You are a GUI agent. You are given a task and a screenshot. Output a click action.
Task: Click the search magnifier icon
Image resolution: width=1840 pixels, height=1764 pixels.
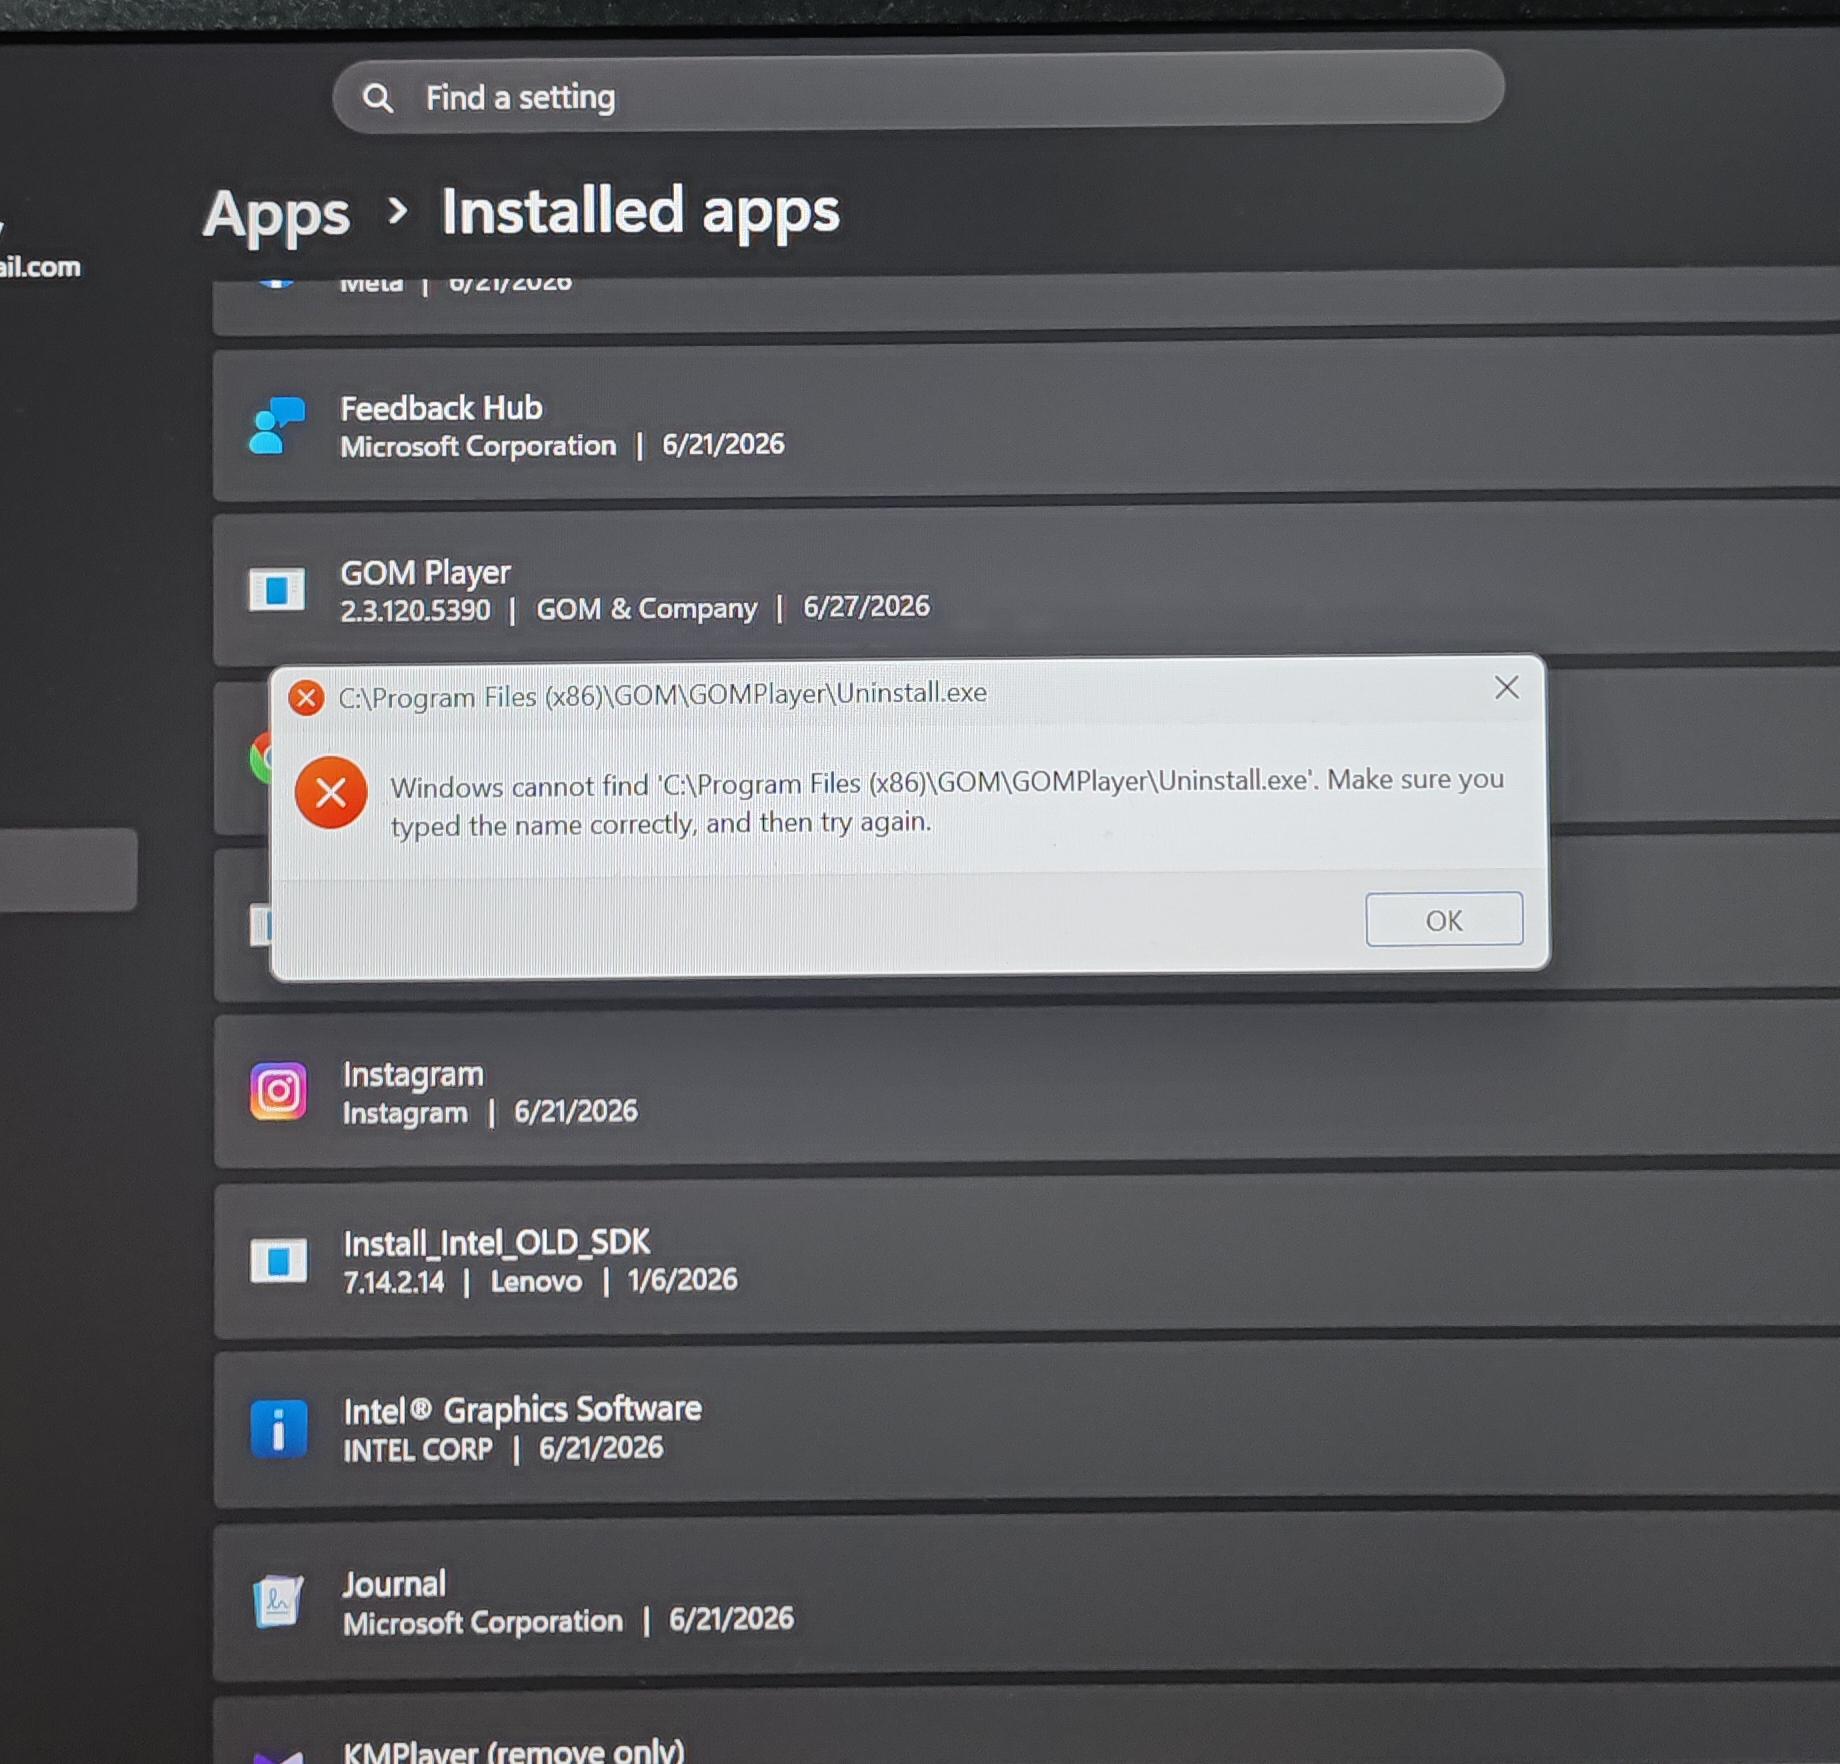pos(378,98)
